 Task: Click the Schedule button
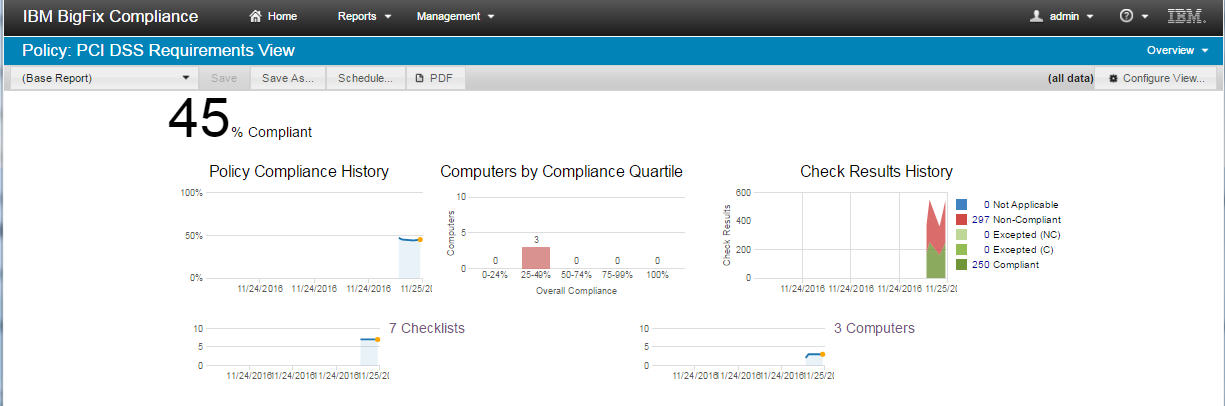pos(365,78)
